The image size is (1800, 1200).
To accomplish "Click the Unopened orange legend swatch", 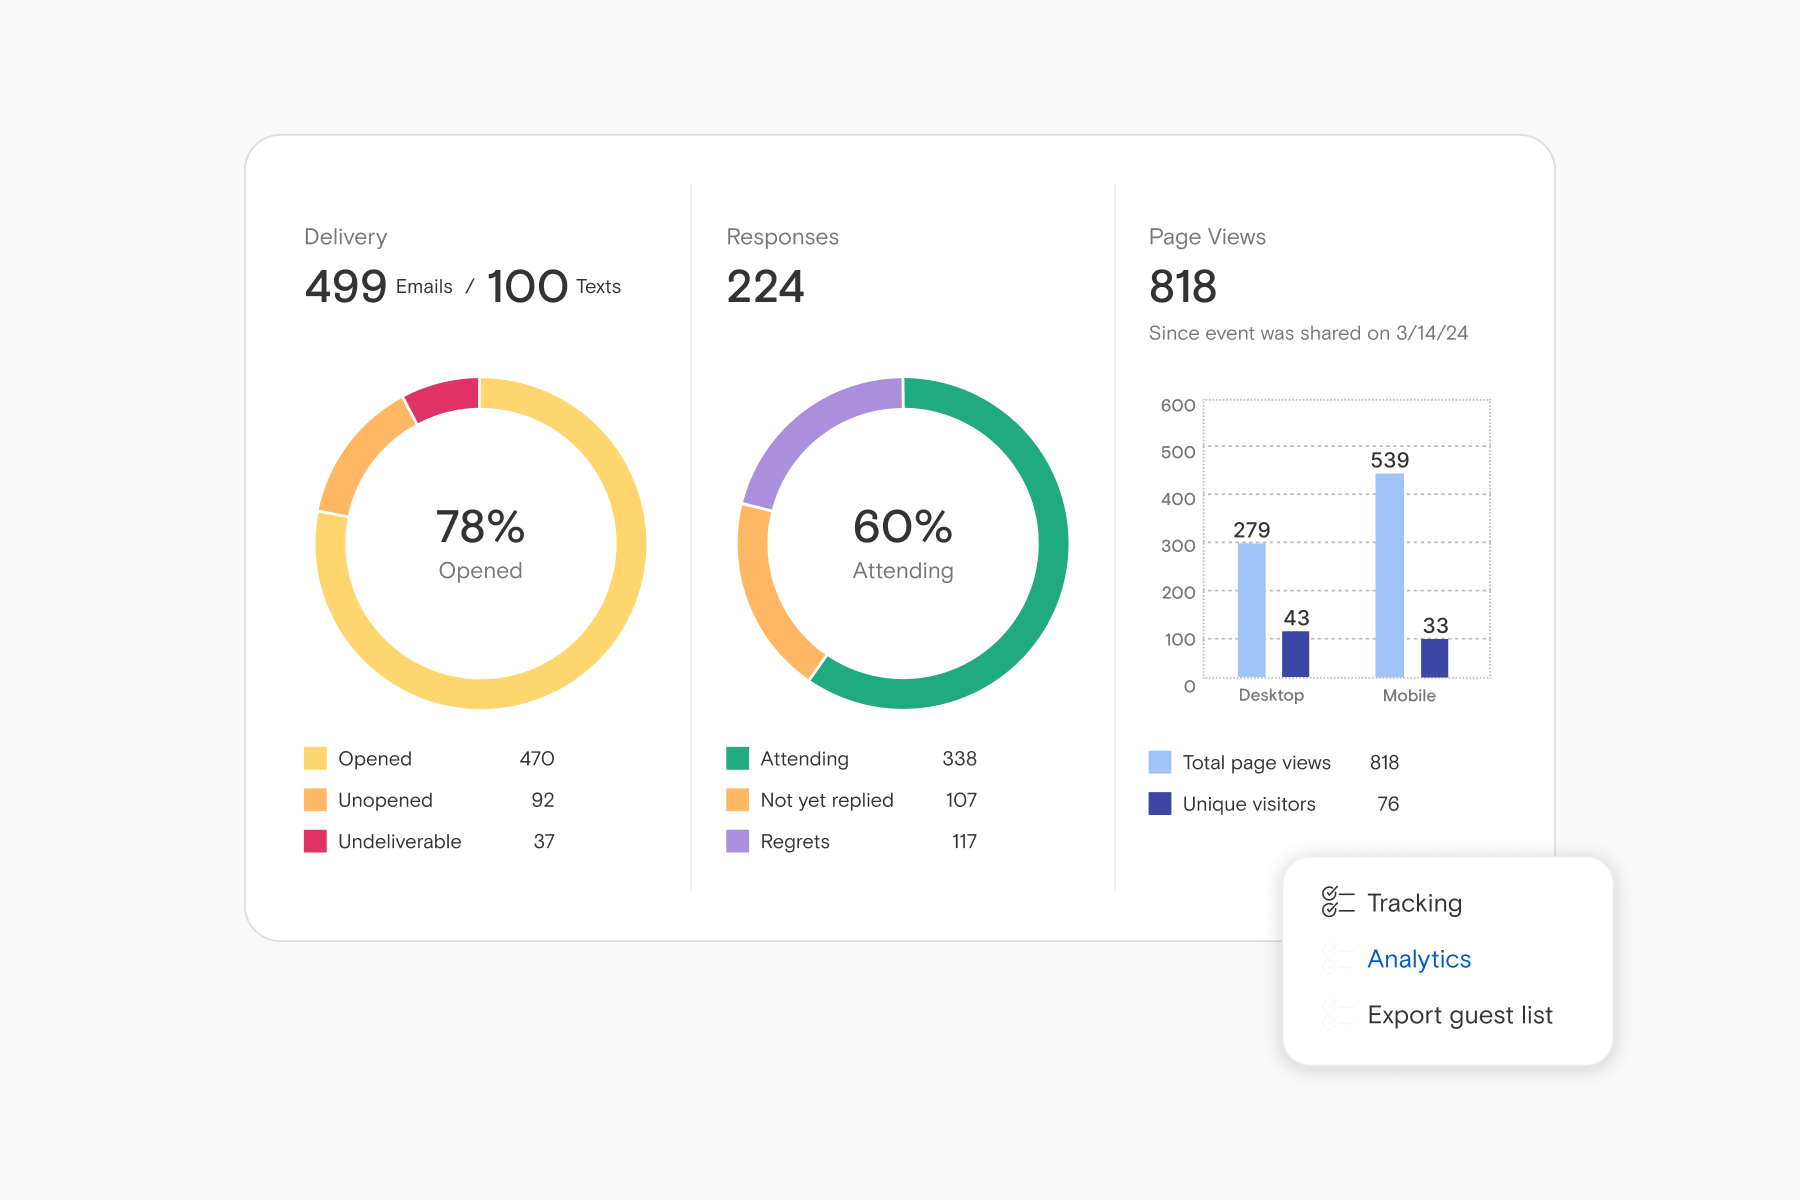I will 316,800.
